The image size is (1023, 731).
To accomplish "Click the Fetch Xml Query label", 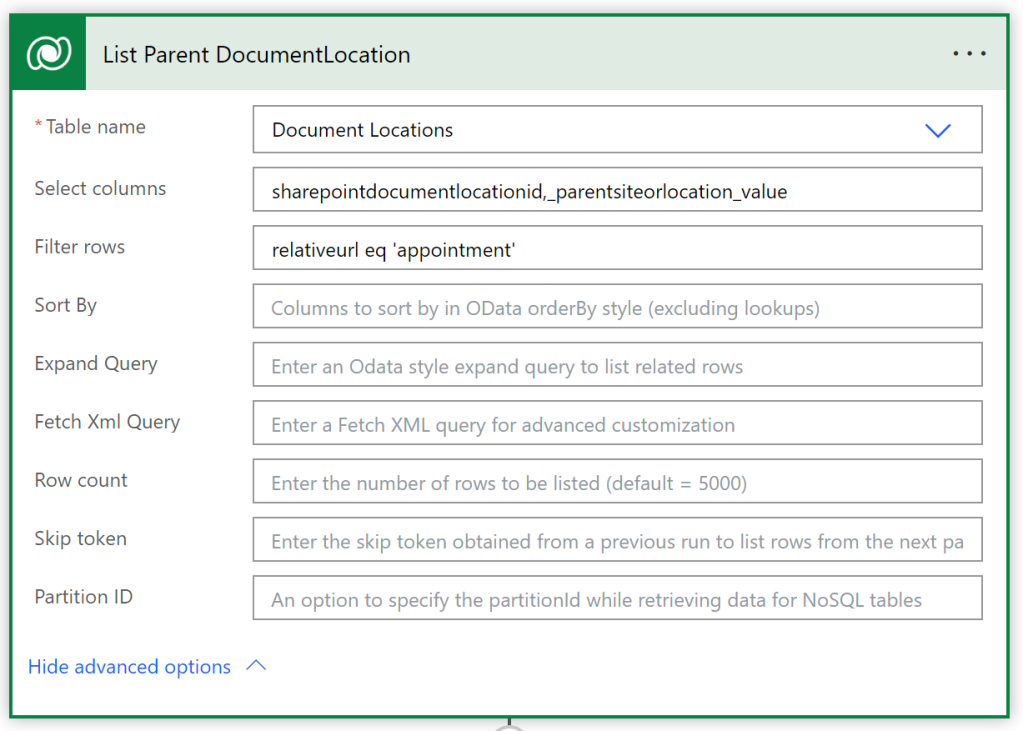I will 107,422.
